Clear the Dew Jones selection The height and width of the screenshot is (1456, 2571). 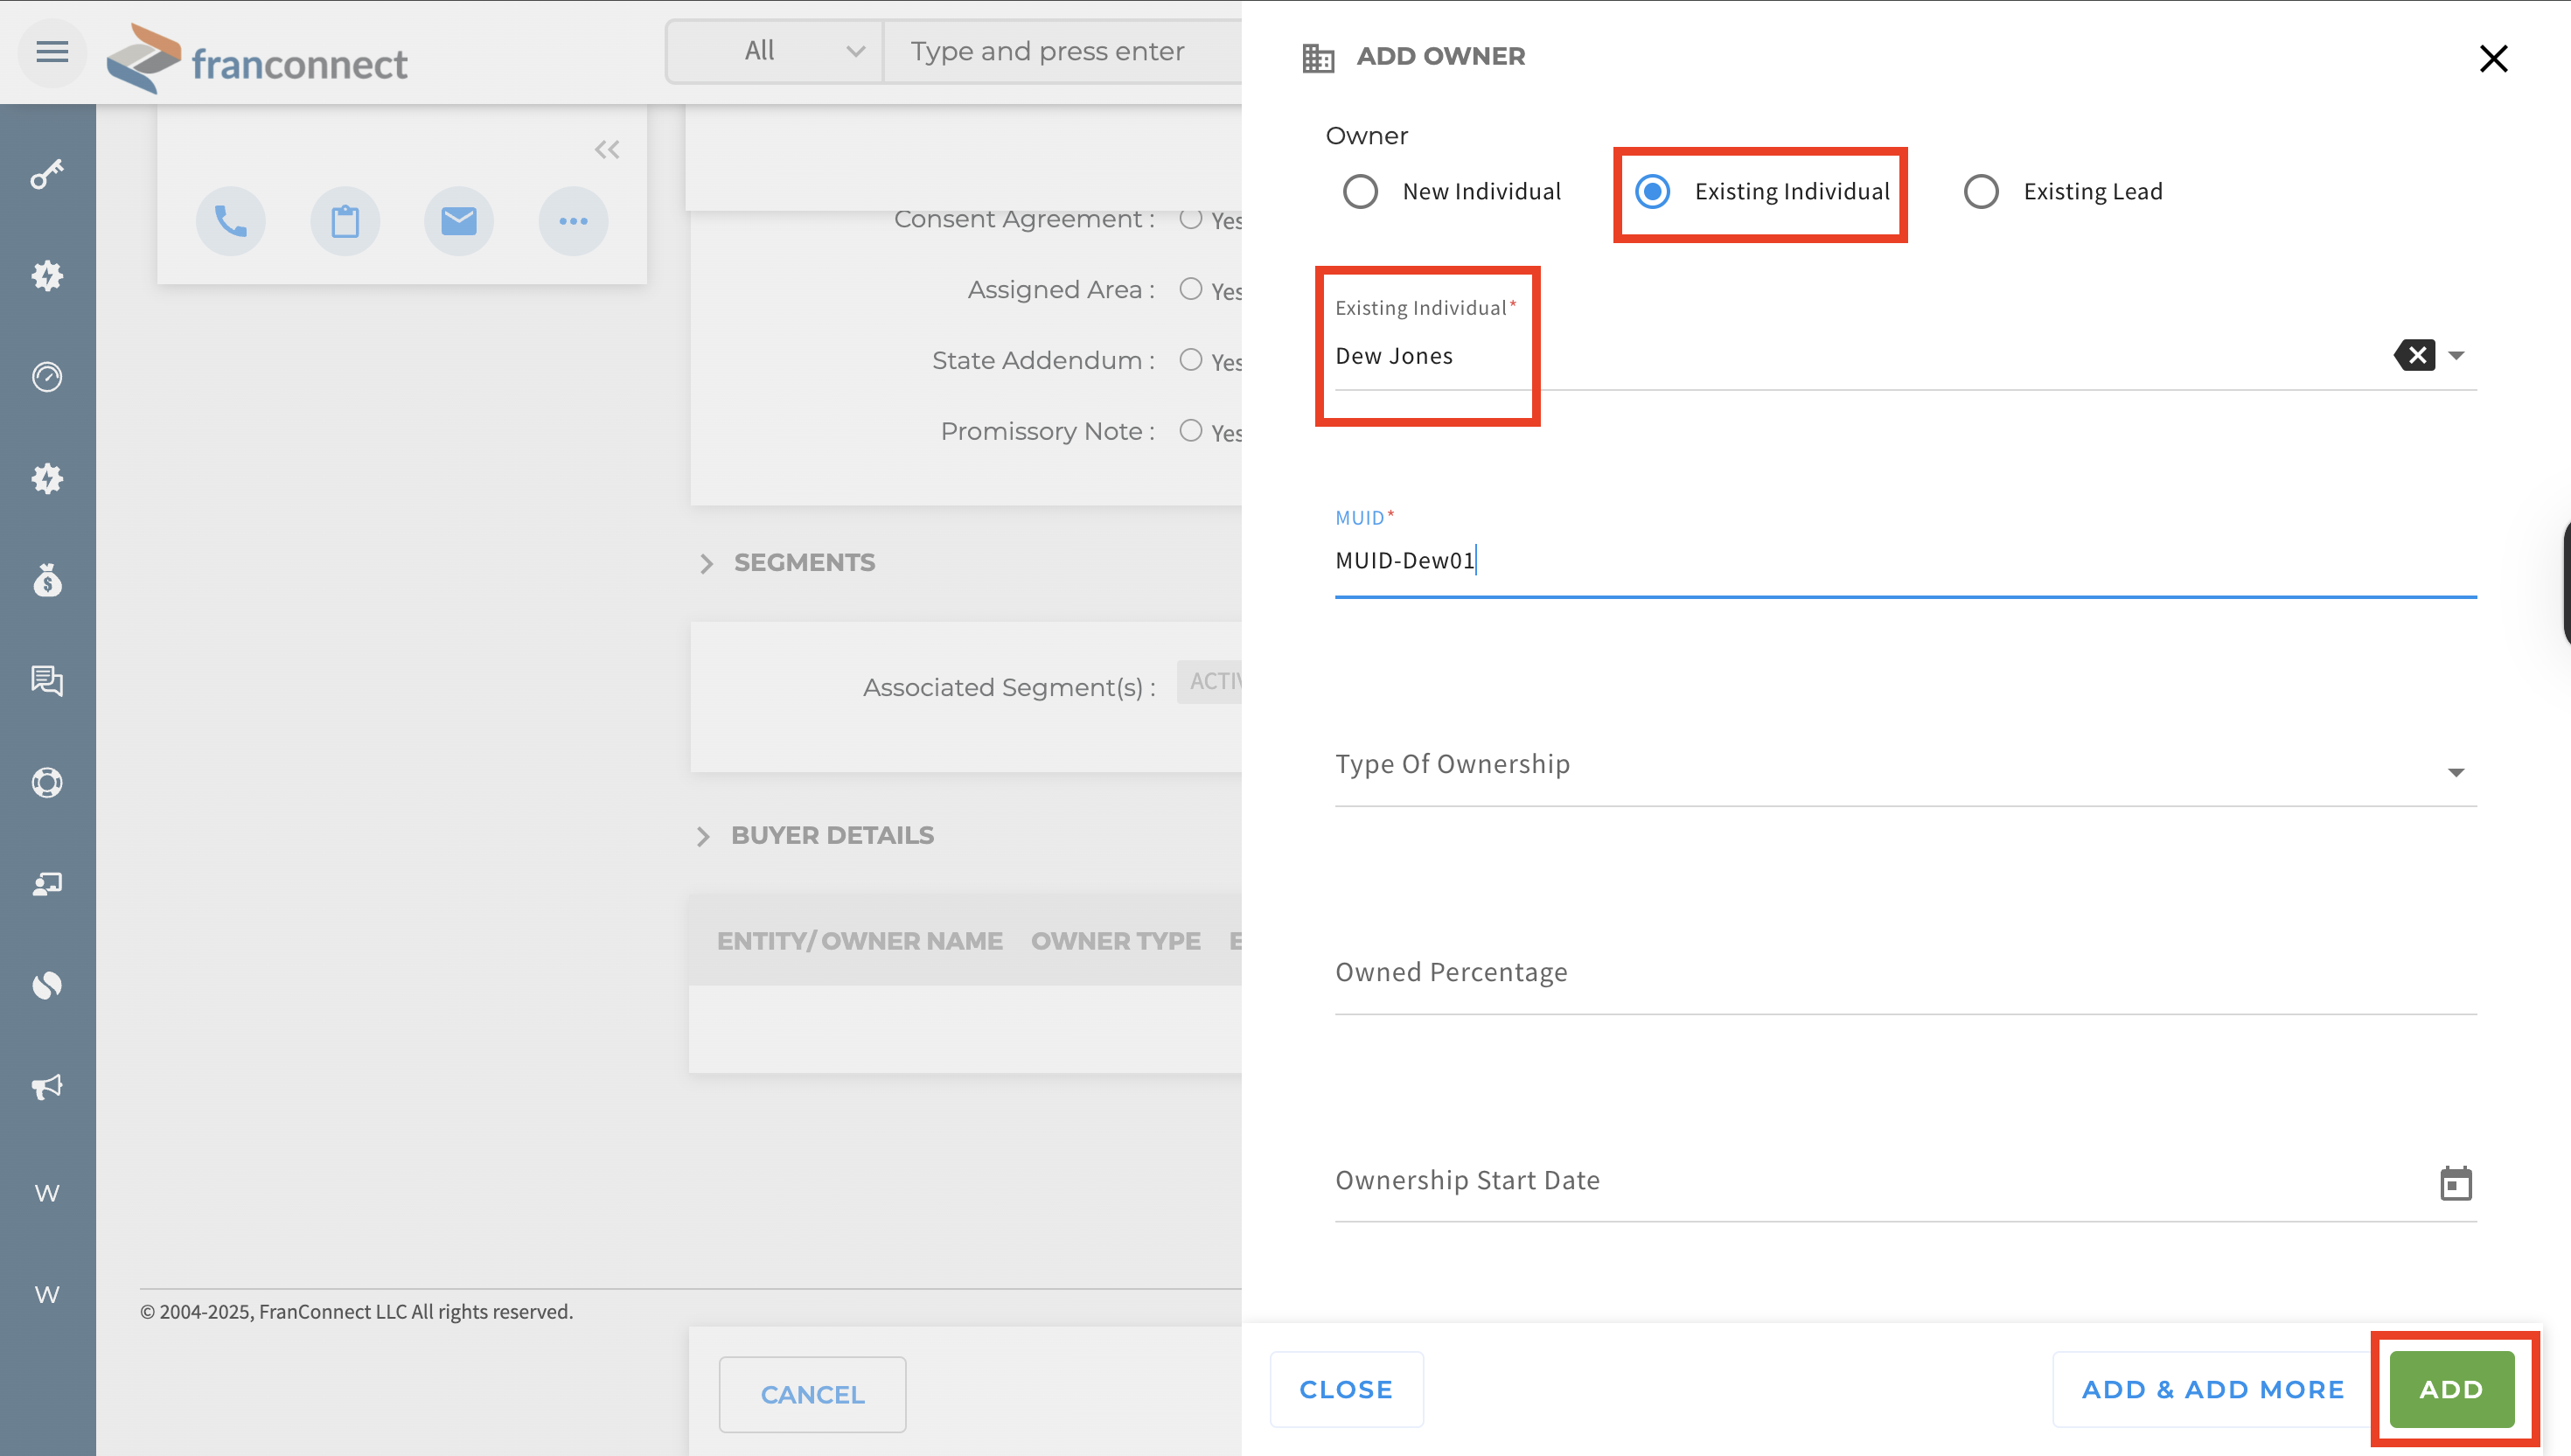[x=2415, y=355]
